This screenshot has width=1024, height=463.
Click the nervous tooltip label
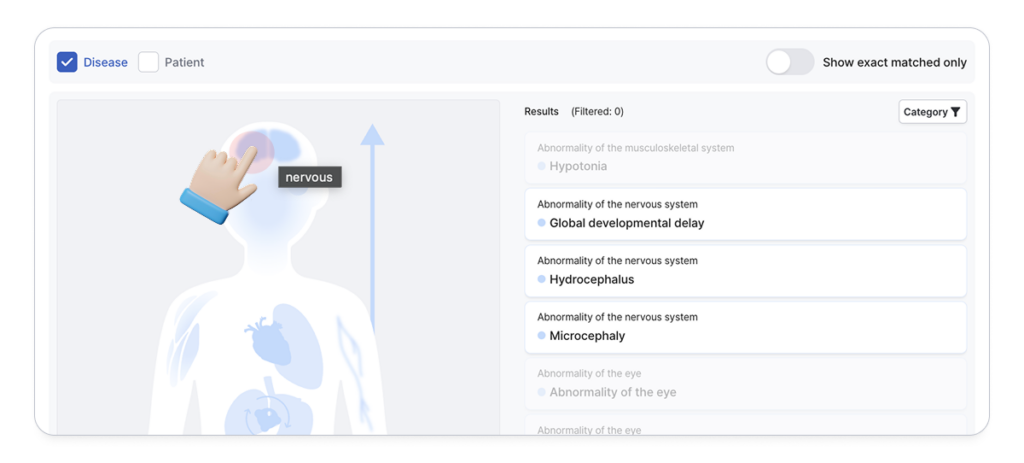click(x=310, y=177)
